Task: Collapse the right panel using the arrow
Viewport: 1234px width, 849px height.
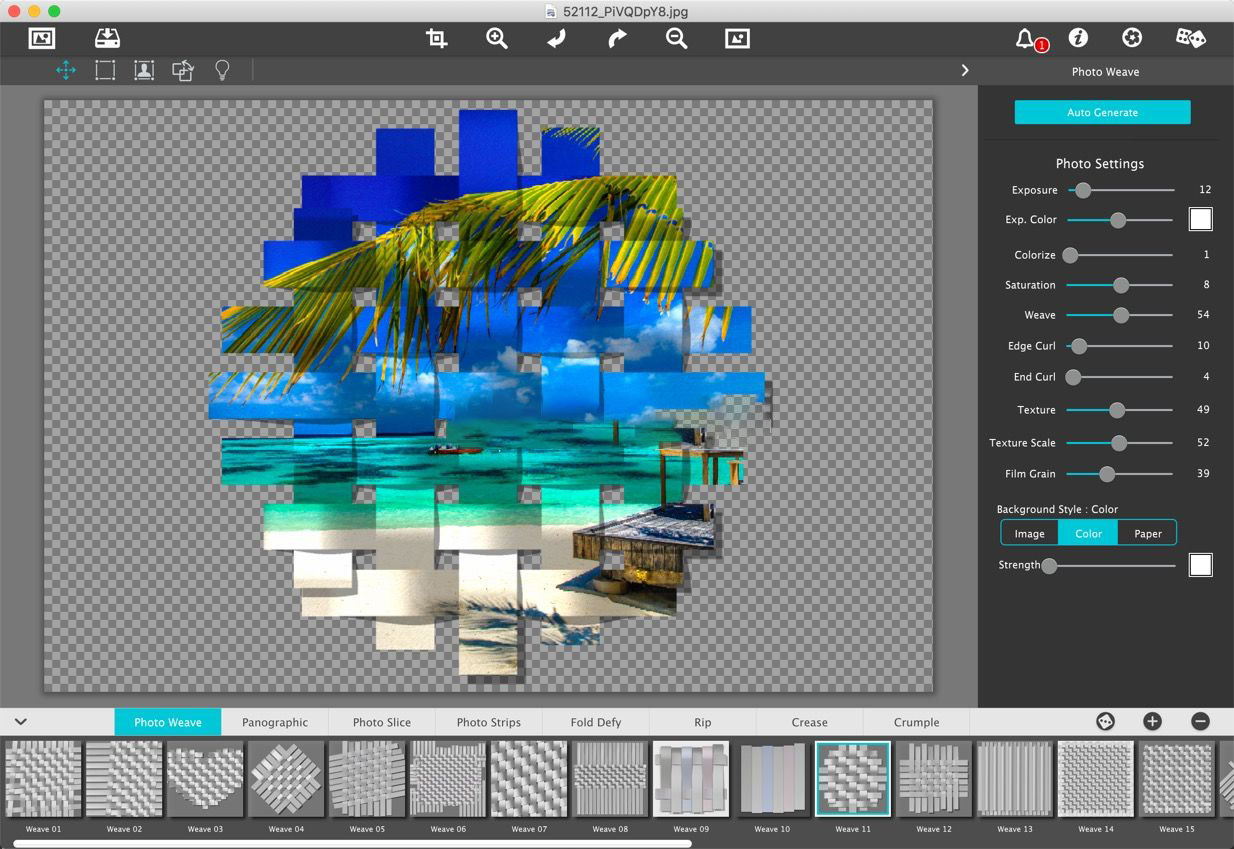Action: tap(964, 70)
